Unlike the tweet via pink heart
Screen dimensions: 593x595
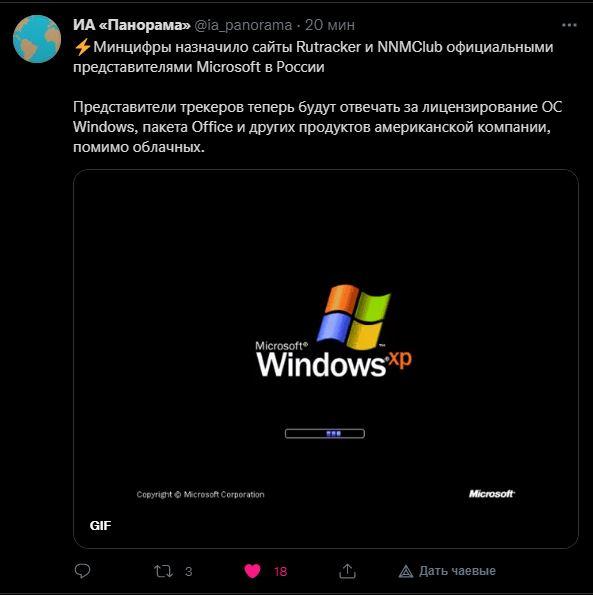(252, 571)
